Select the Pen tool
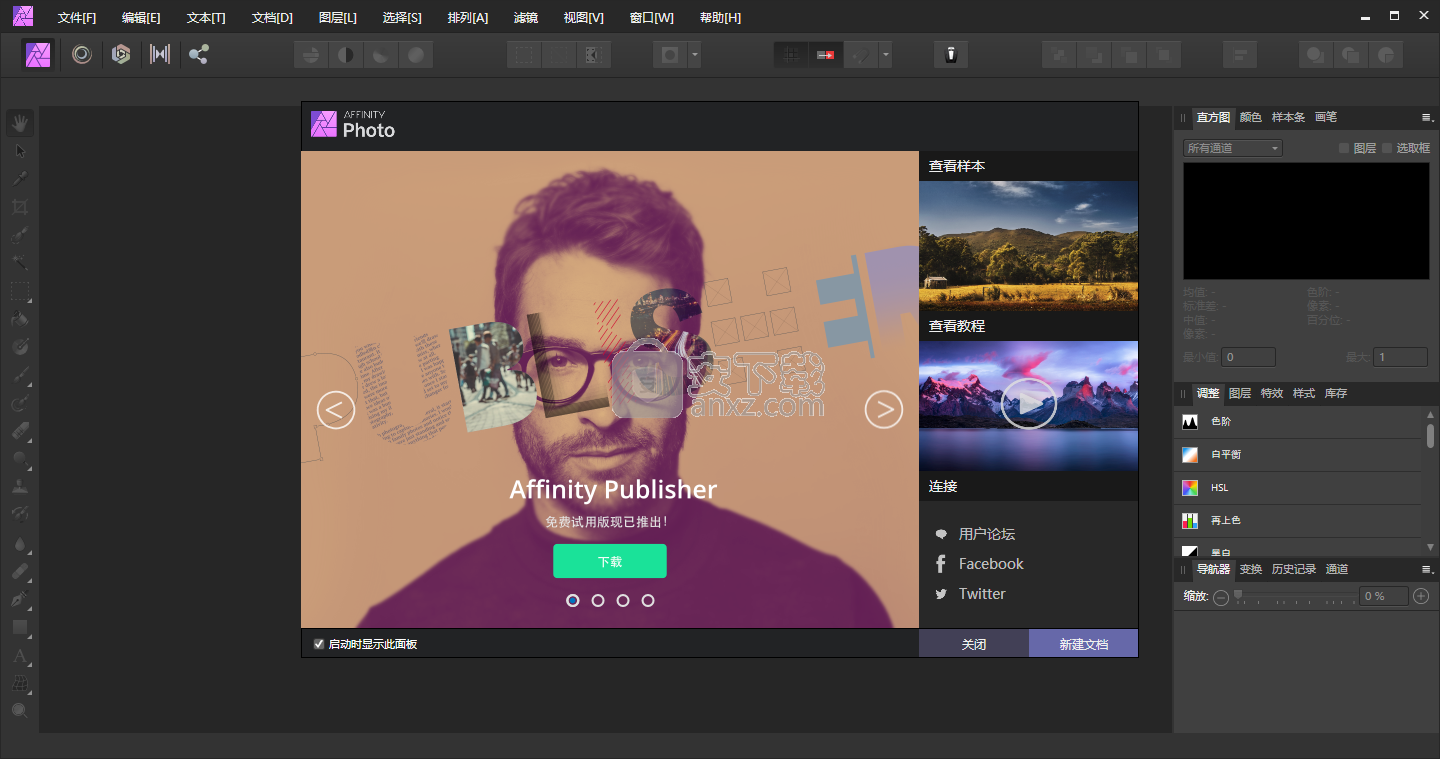The width and height of the screenshot is (1440, 759). [20, 600]
